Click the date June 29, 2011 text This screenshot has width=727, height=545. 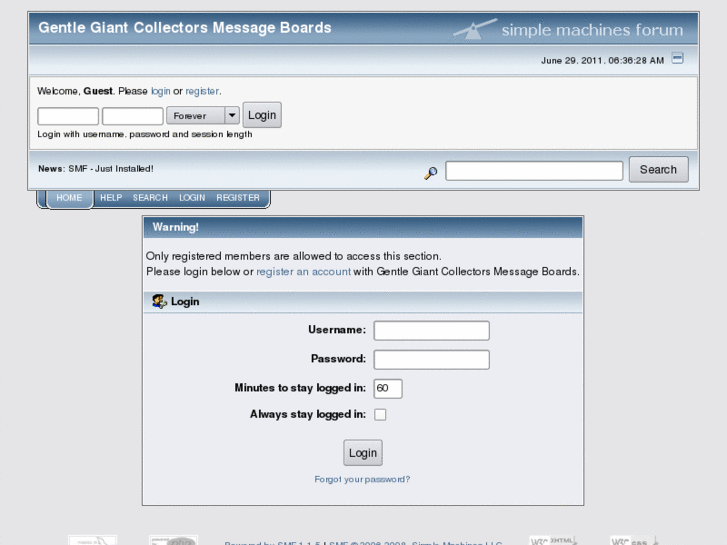pyautogui.click(x=602, y=60)
